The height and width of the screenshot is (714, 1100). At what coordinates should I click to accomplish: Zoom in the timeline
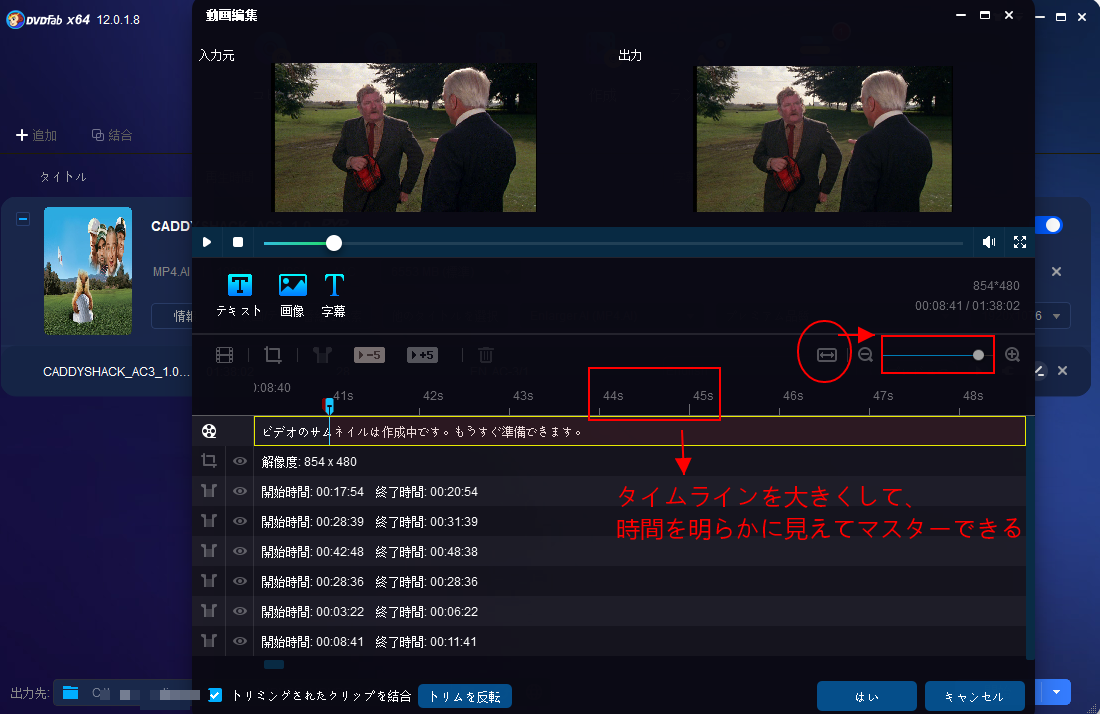pos(1012,355)
